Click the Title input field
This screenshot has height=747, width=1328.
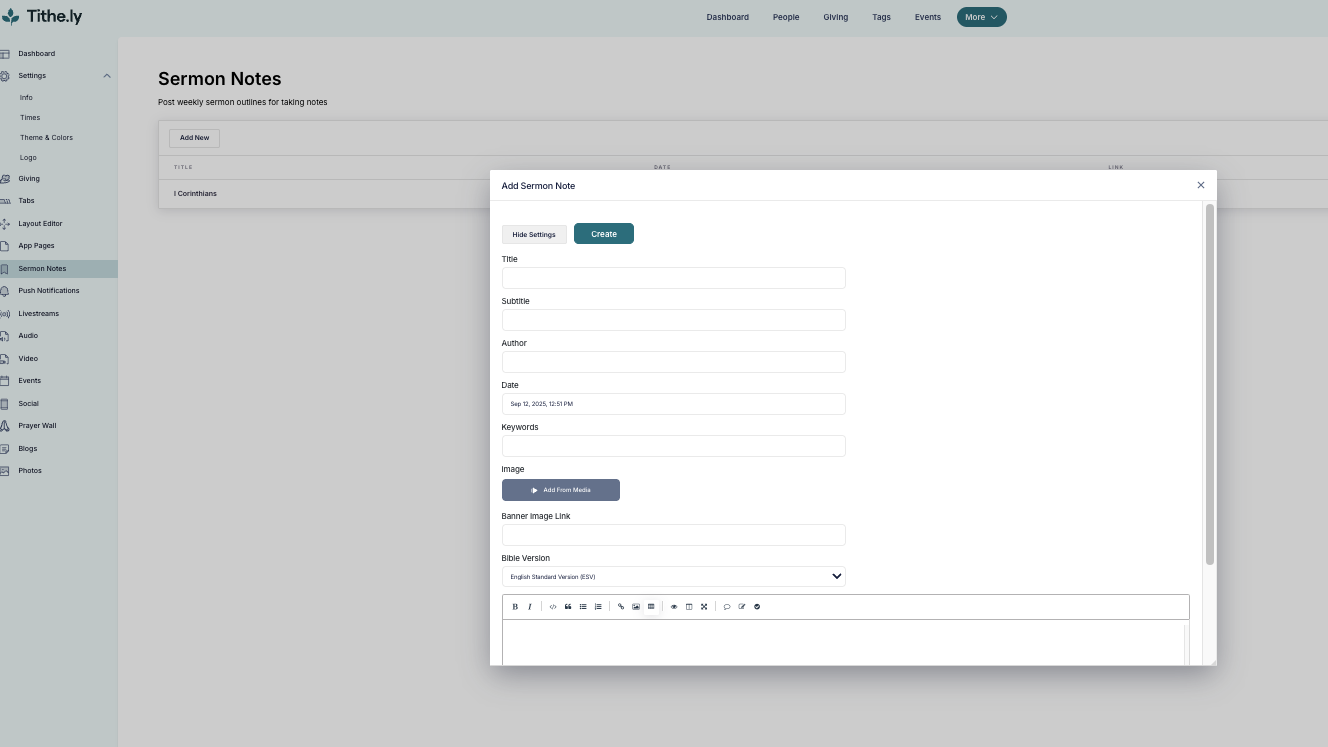pos(673,278)
